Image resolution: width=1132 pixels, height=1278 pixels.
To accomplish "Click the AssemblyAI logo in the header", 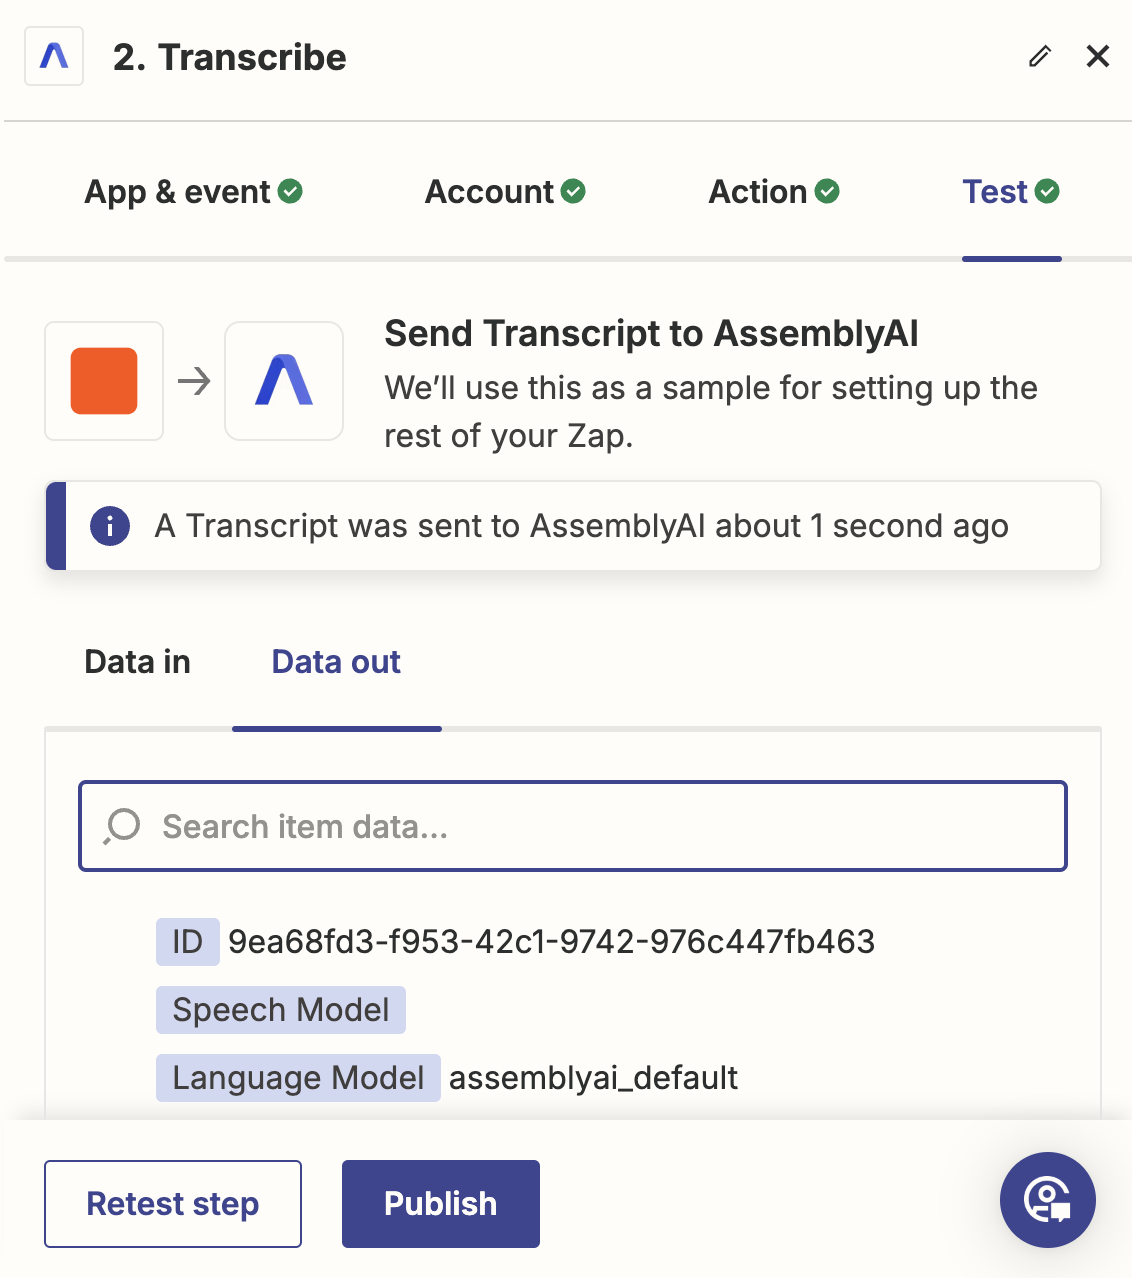I will point(53,56).
